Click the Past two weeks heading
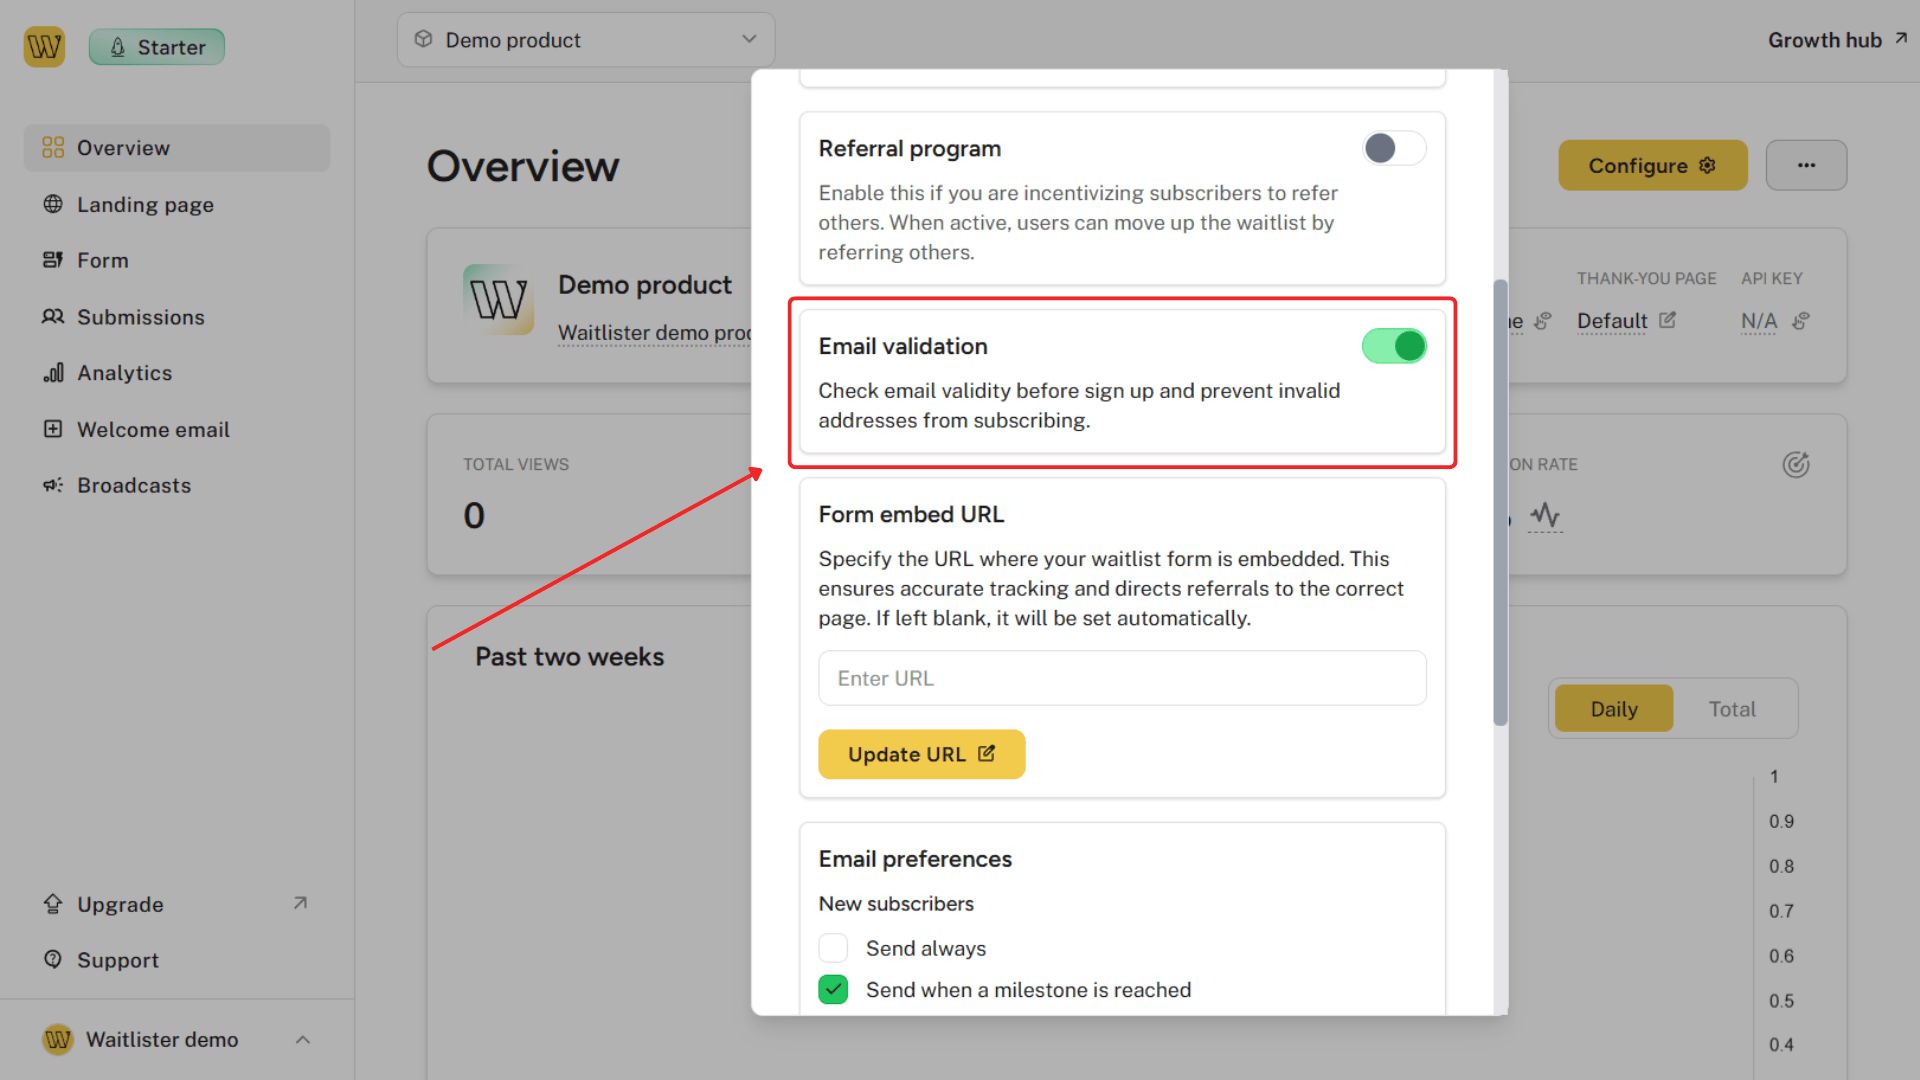The width and height of the screenshot is (1920, 1080). click(569, 657)
